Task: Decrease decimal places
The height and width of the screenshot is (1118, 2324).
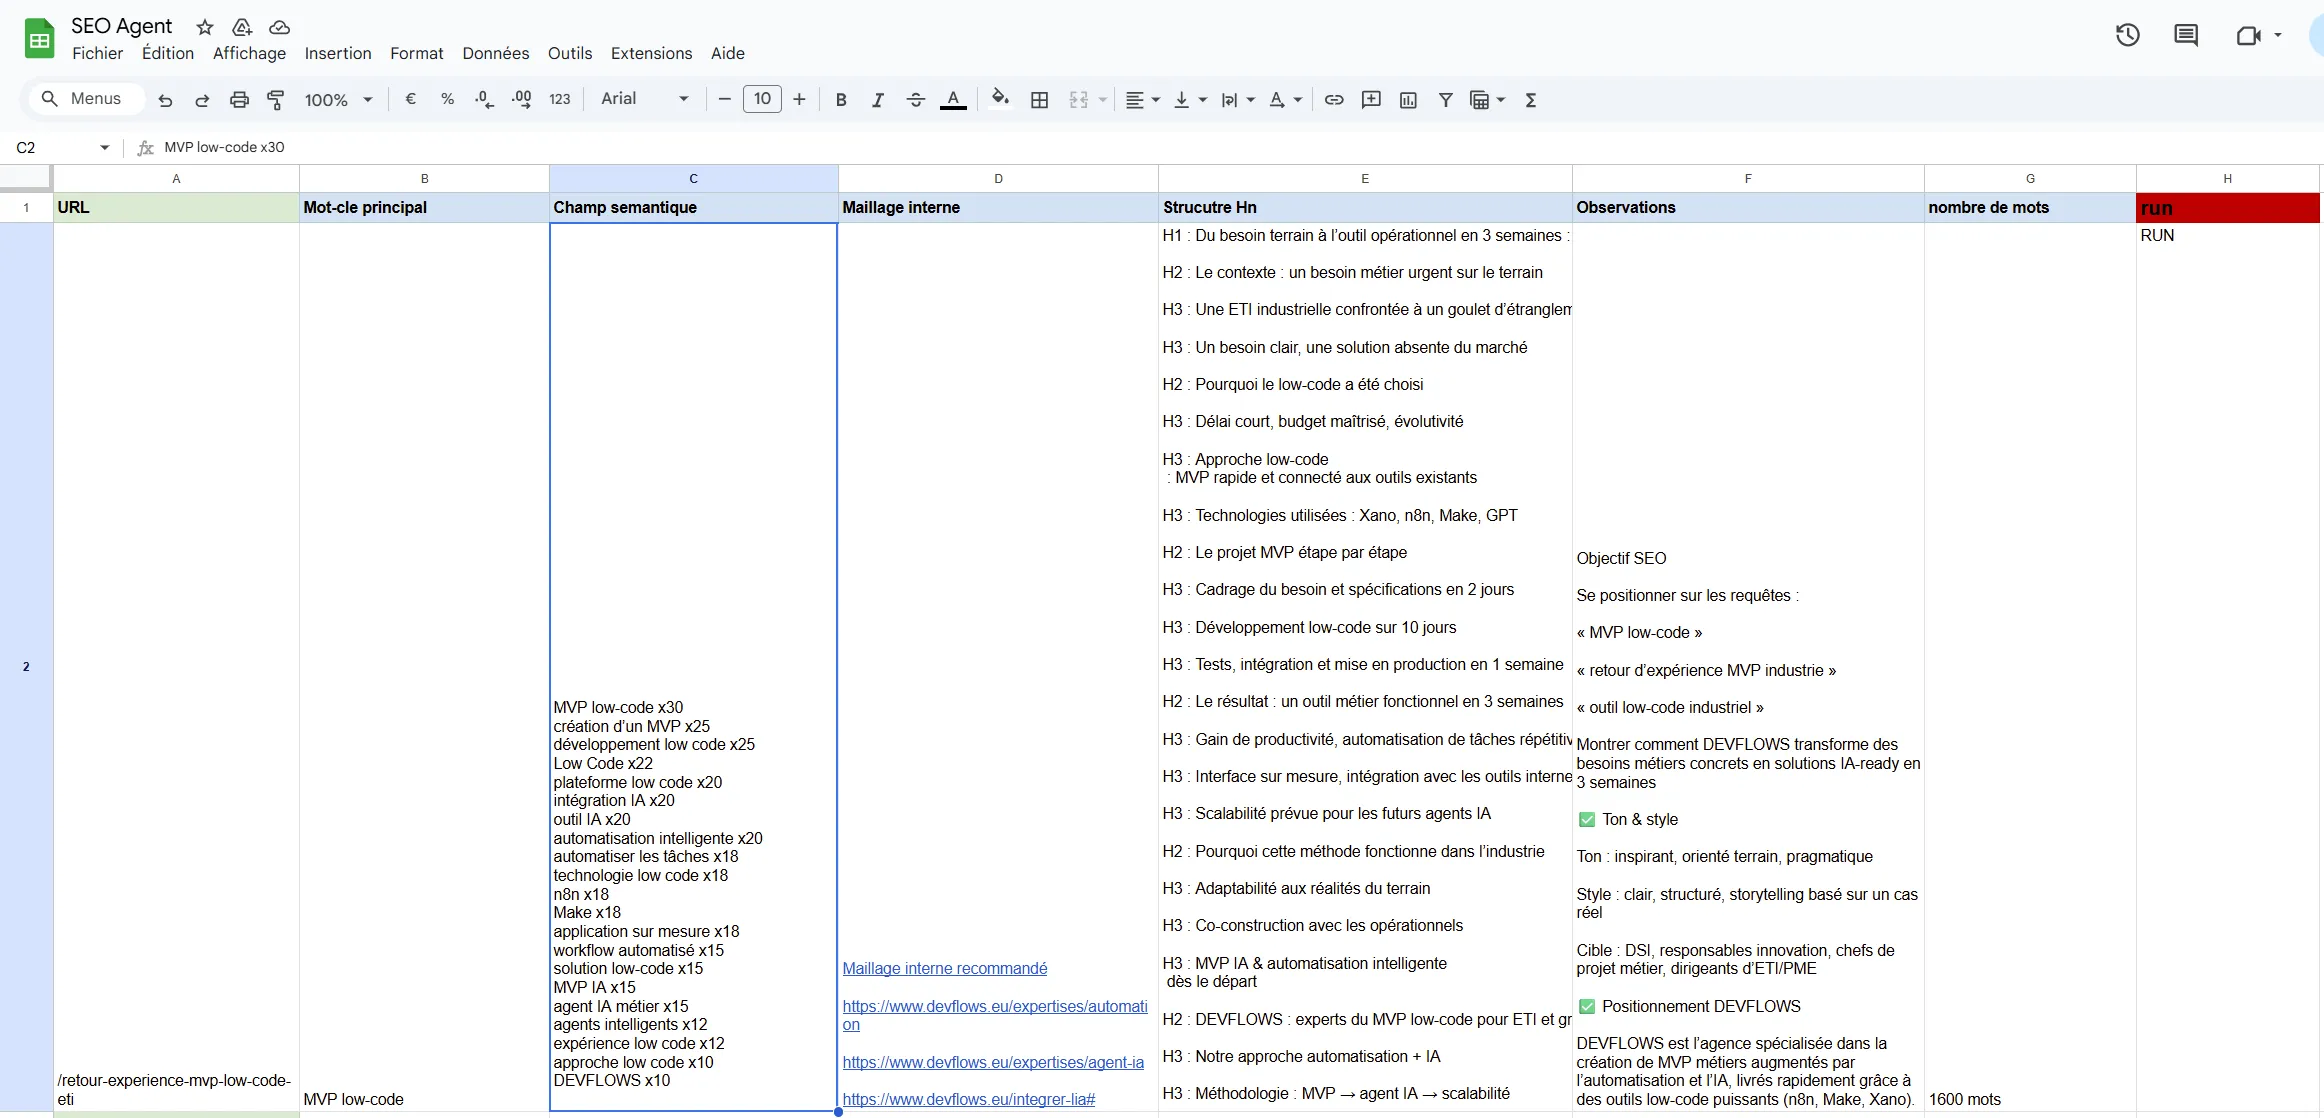Action: [484, 99]
